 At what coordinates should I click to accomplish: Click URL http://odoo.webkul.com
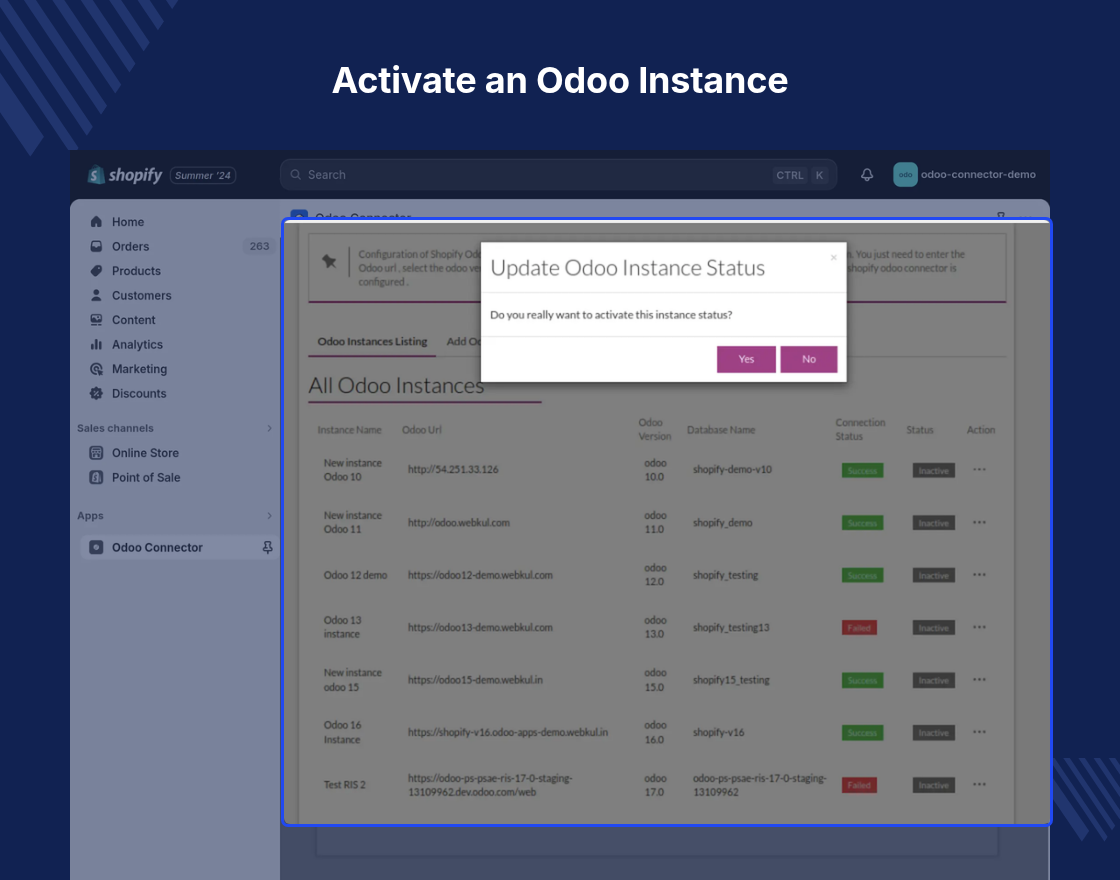(459, 522)
